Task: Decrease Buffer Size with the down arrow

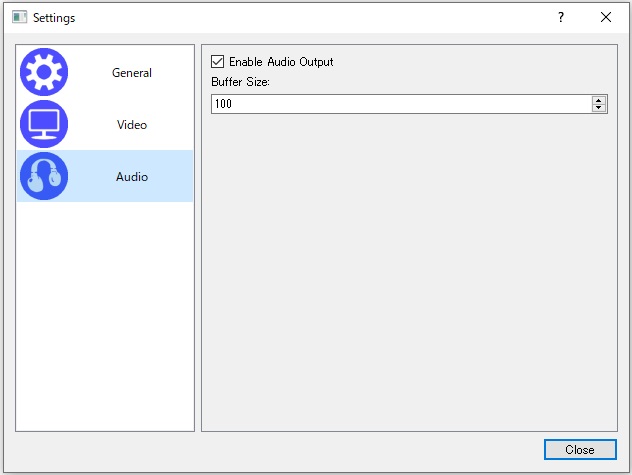Action: [599, 108]
